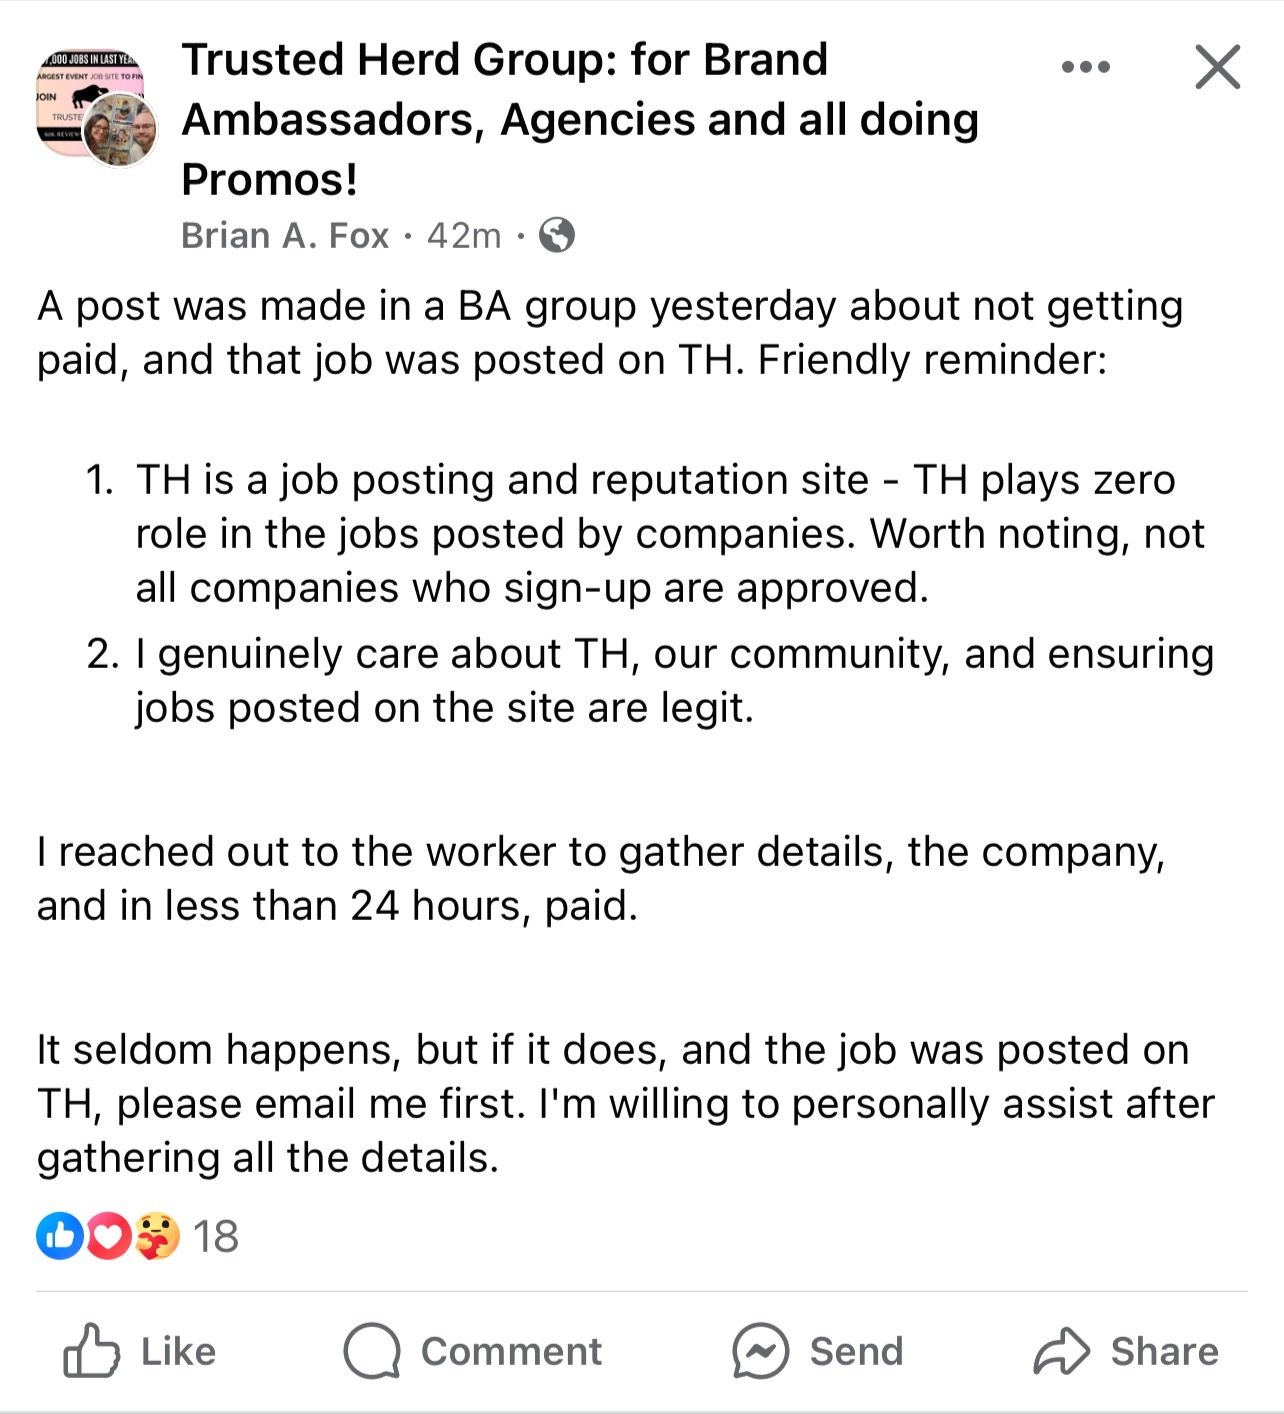Click the red heart reaction emoji
The image size is (1284, 1414).
109,1236
